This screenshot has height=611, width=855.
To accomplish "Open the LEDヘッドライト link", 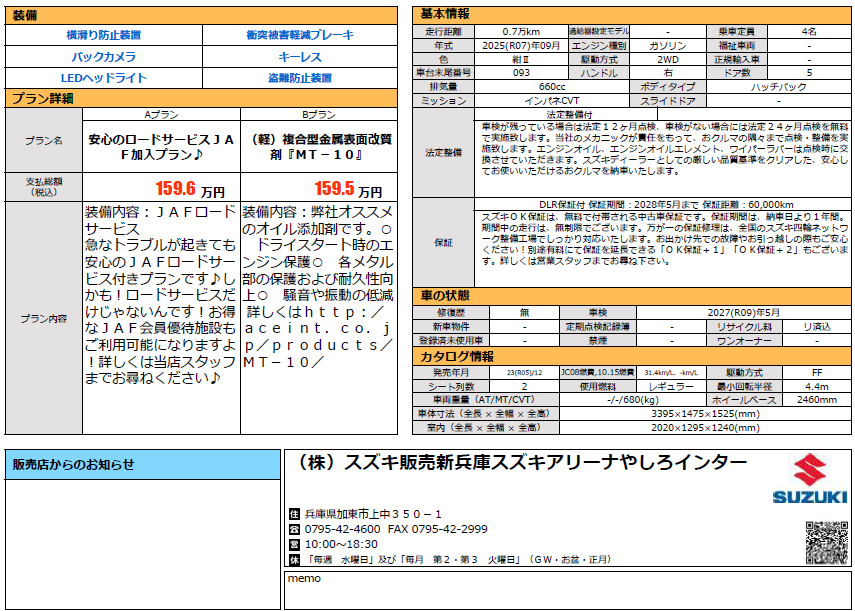I will [104, 78].
